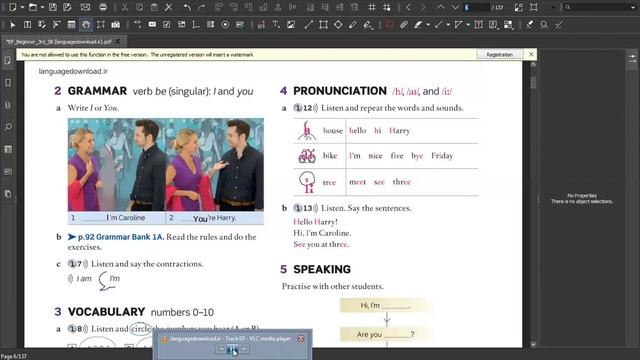Save the document with the floppy icon
This screenshot has height=360, width=640.
point(53,7)
